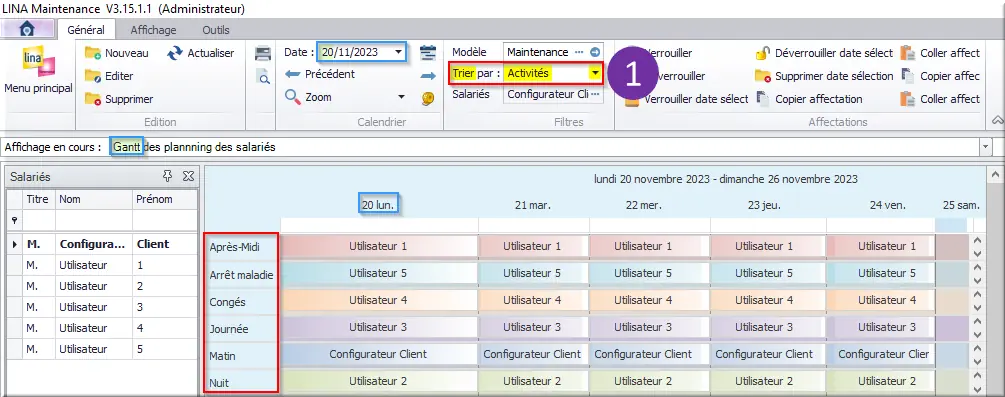Click the printer icon
Screen dimensions: 1005x397
tap(263, 53)
